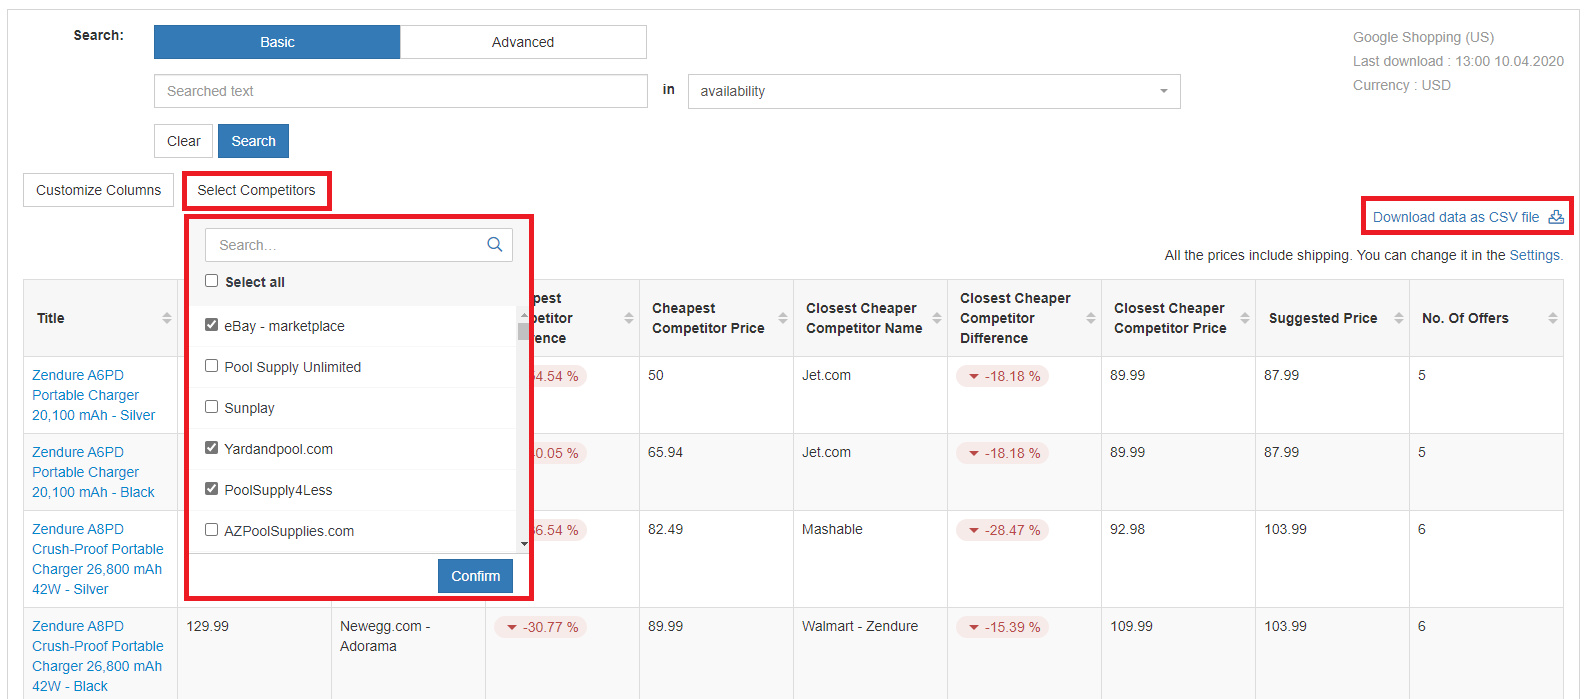
Task: Click the magnifier icon in competitor search
Action: point(494,245)
